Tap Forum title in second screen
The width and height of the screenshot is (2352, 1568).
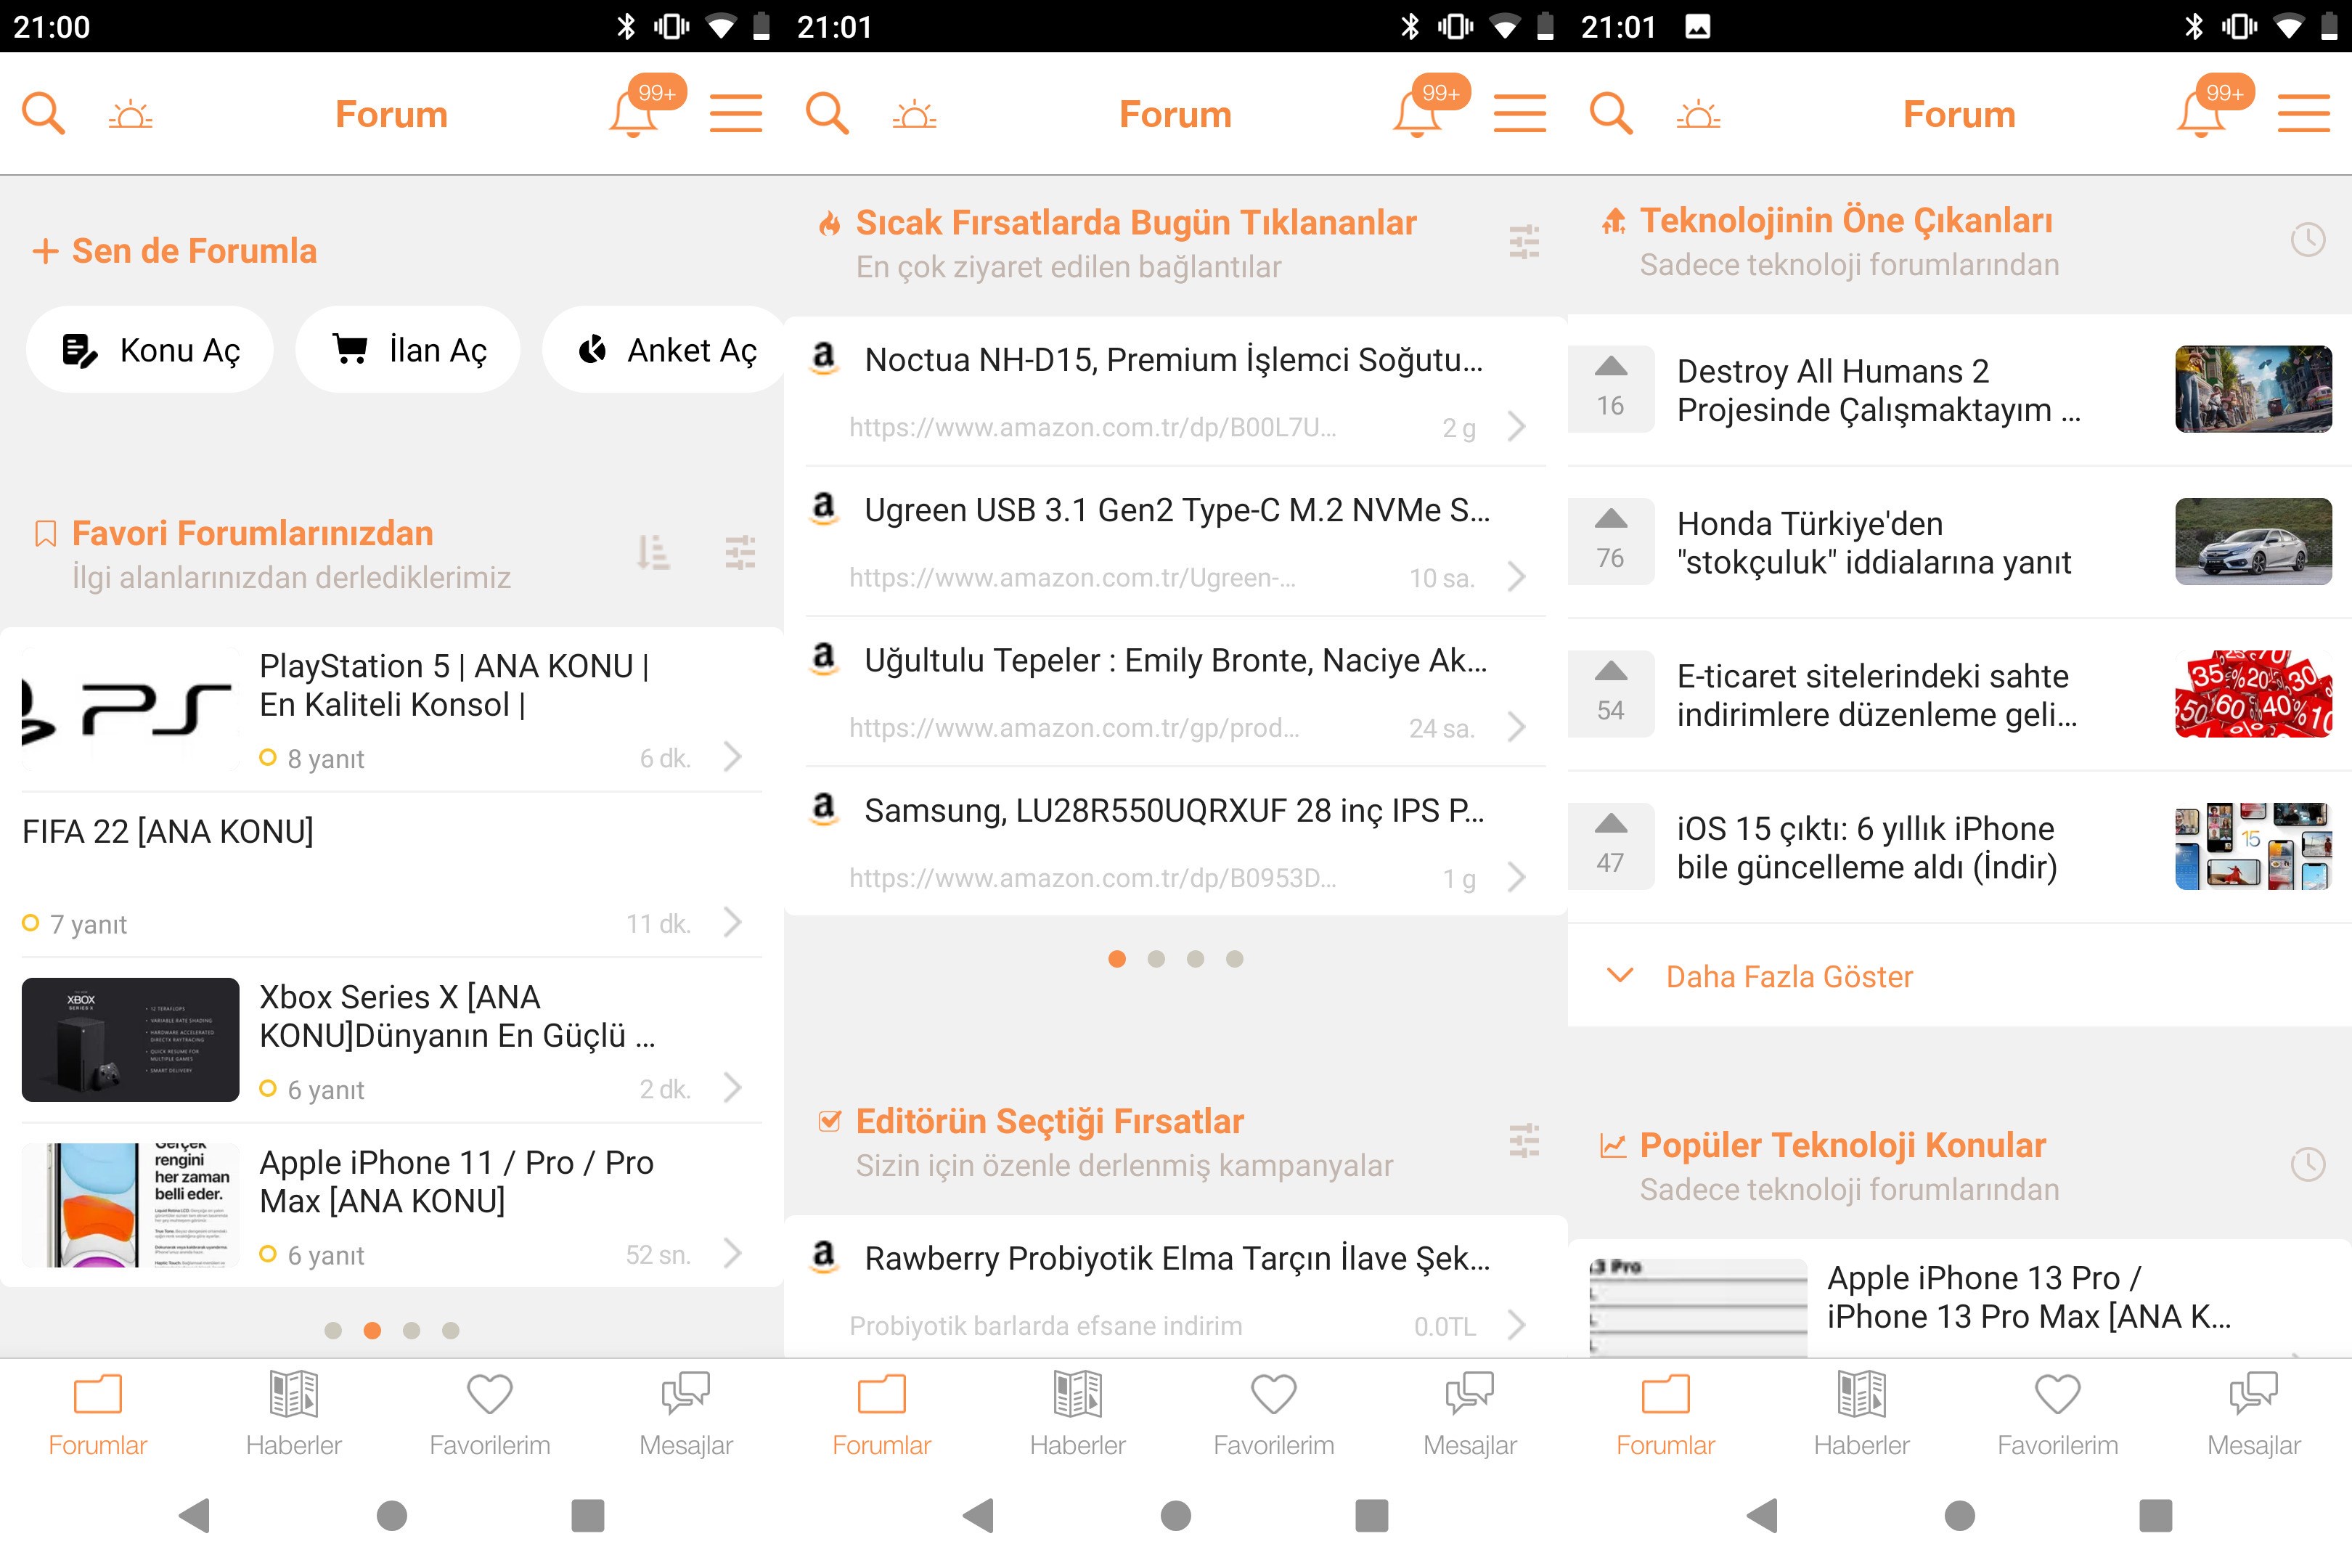1175,114
